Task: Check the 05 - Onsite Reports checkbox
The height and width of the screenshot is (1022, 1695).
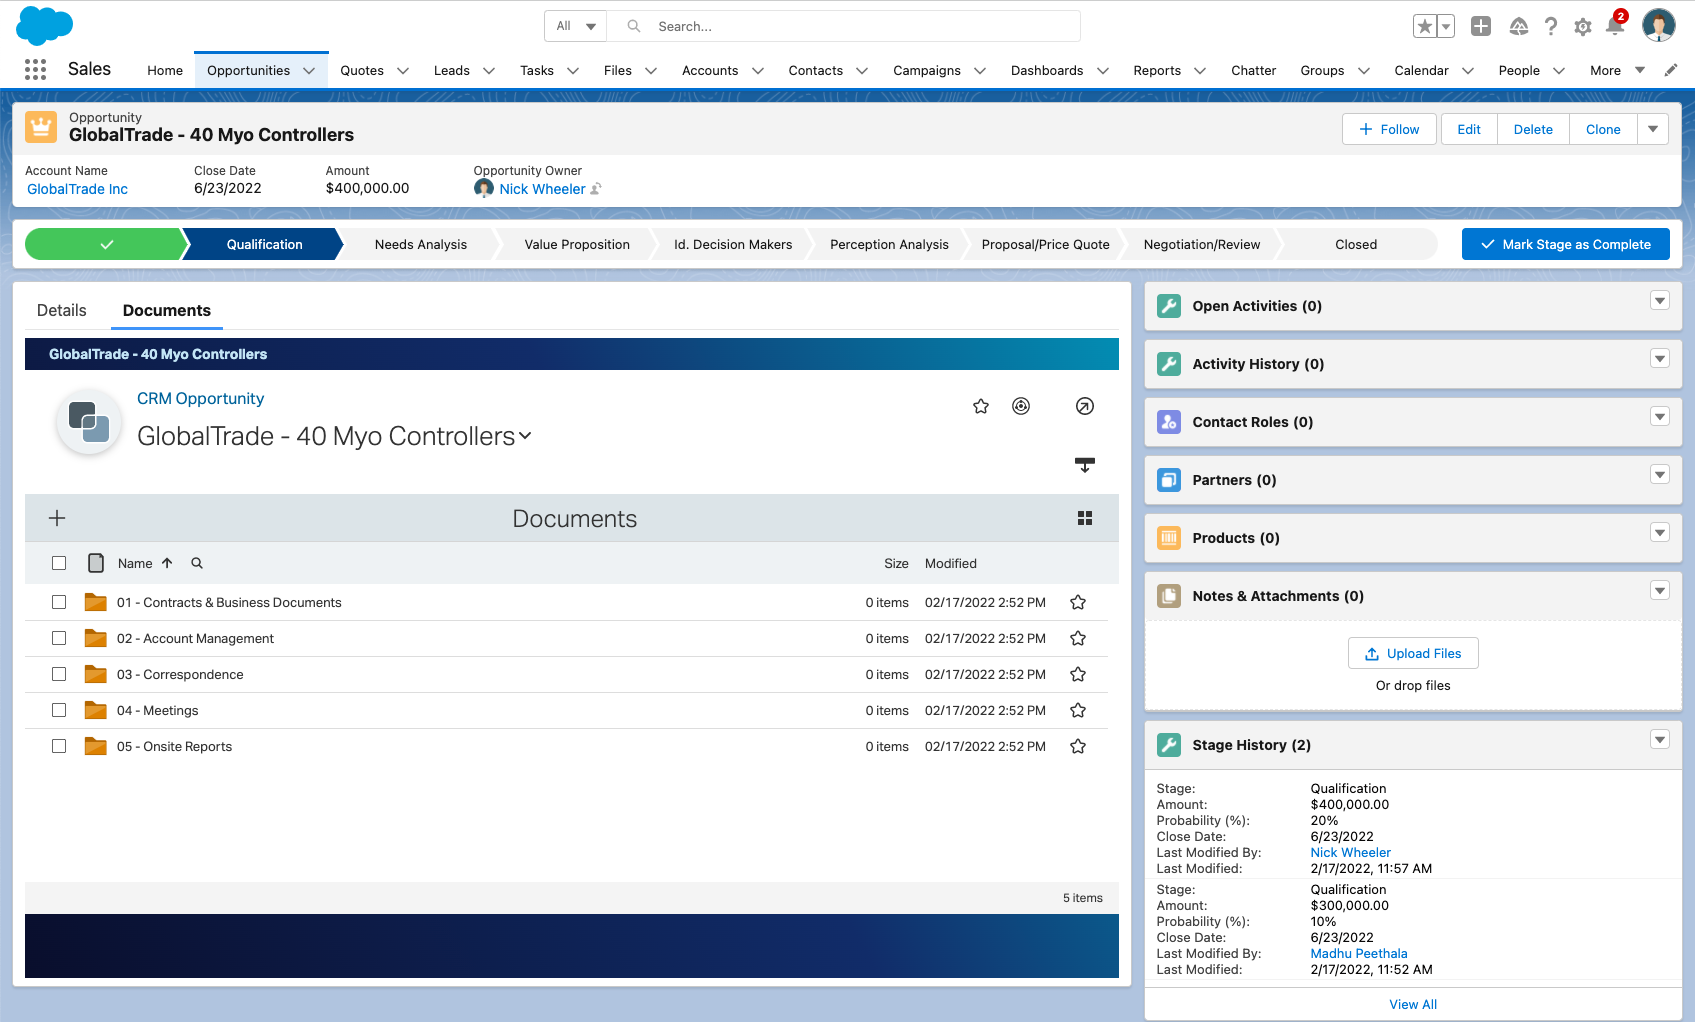Action: pos(59,746)
